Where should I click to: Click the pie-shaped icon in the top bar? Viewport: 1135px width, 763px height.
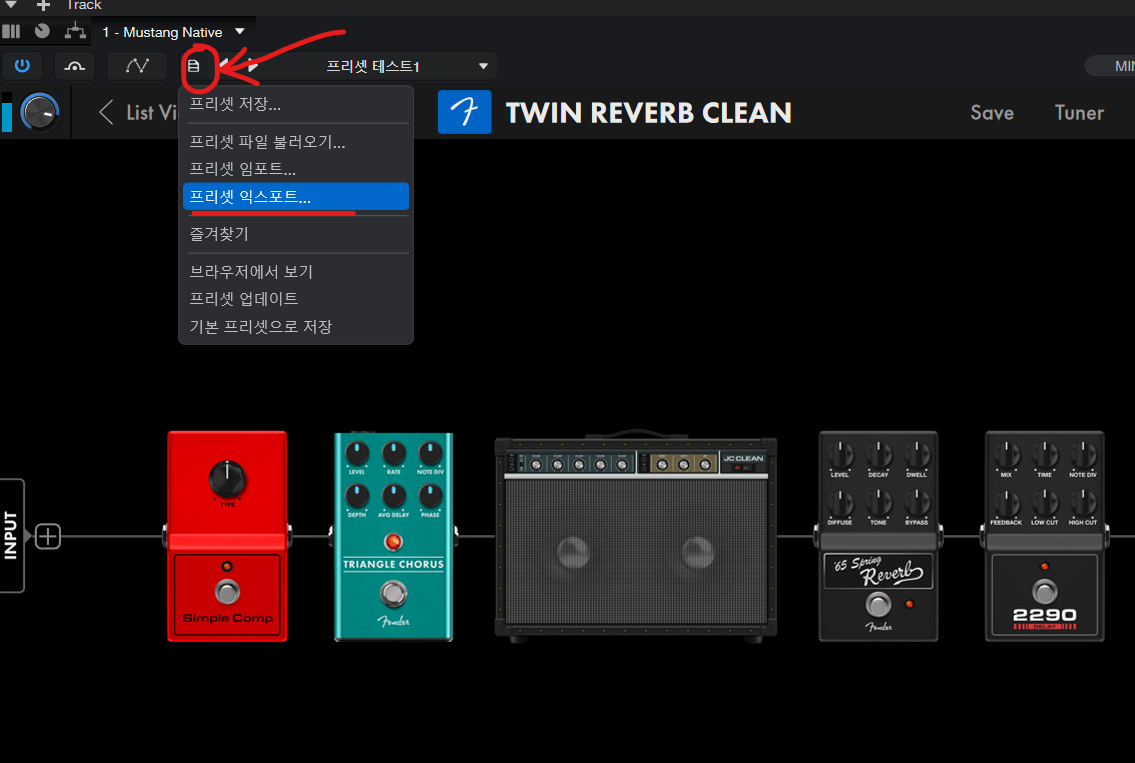pyautogui.click(x=42, y=31)
